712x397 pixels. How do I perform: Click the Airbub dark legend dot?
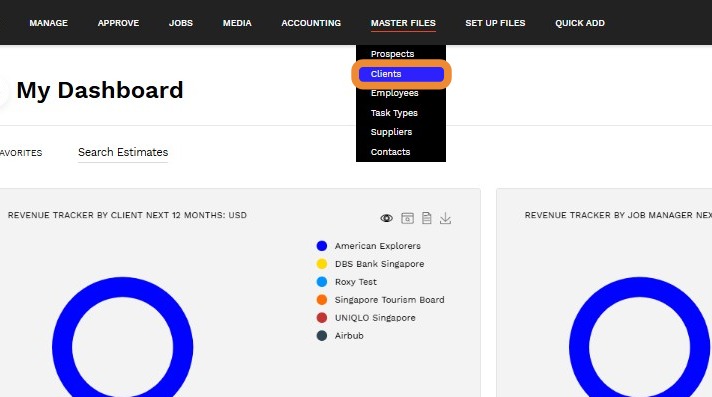coord(321,336)
